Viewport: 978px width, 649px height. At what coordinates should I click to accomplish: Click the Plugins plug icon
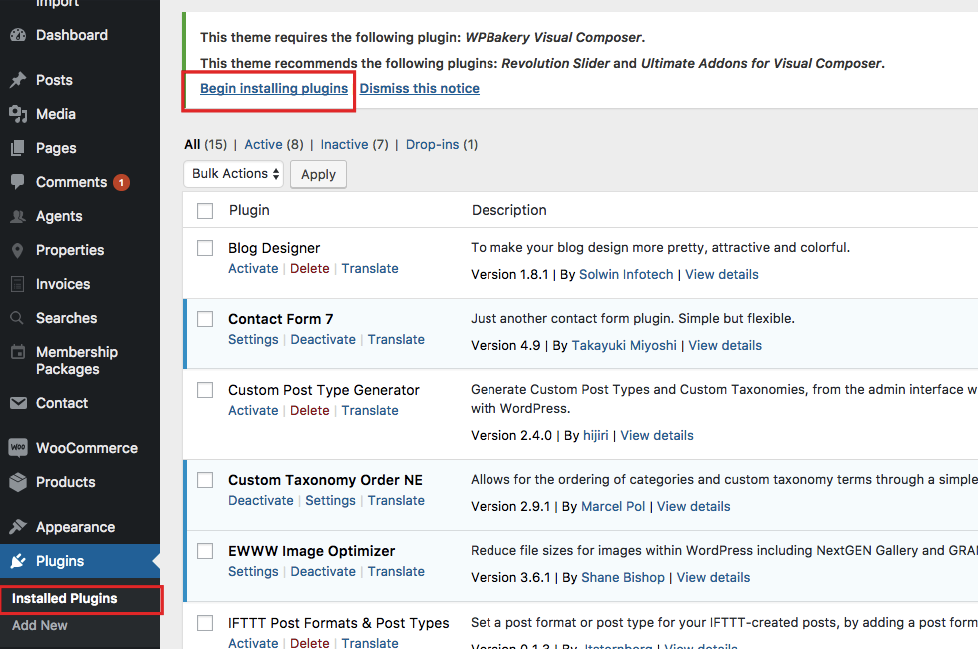click(x=18, y=561)
